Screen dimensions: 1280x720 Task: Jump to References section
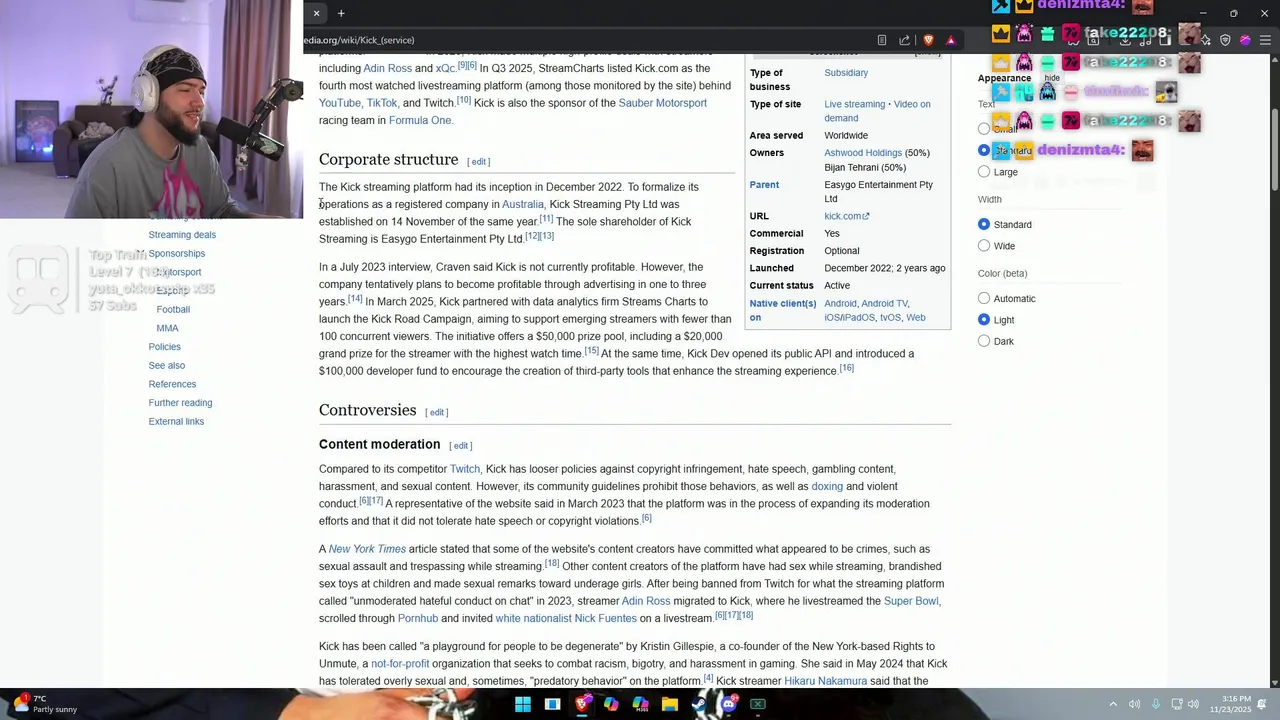click(172, 384)
